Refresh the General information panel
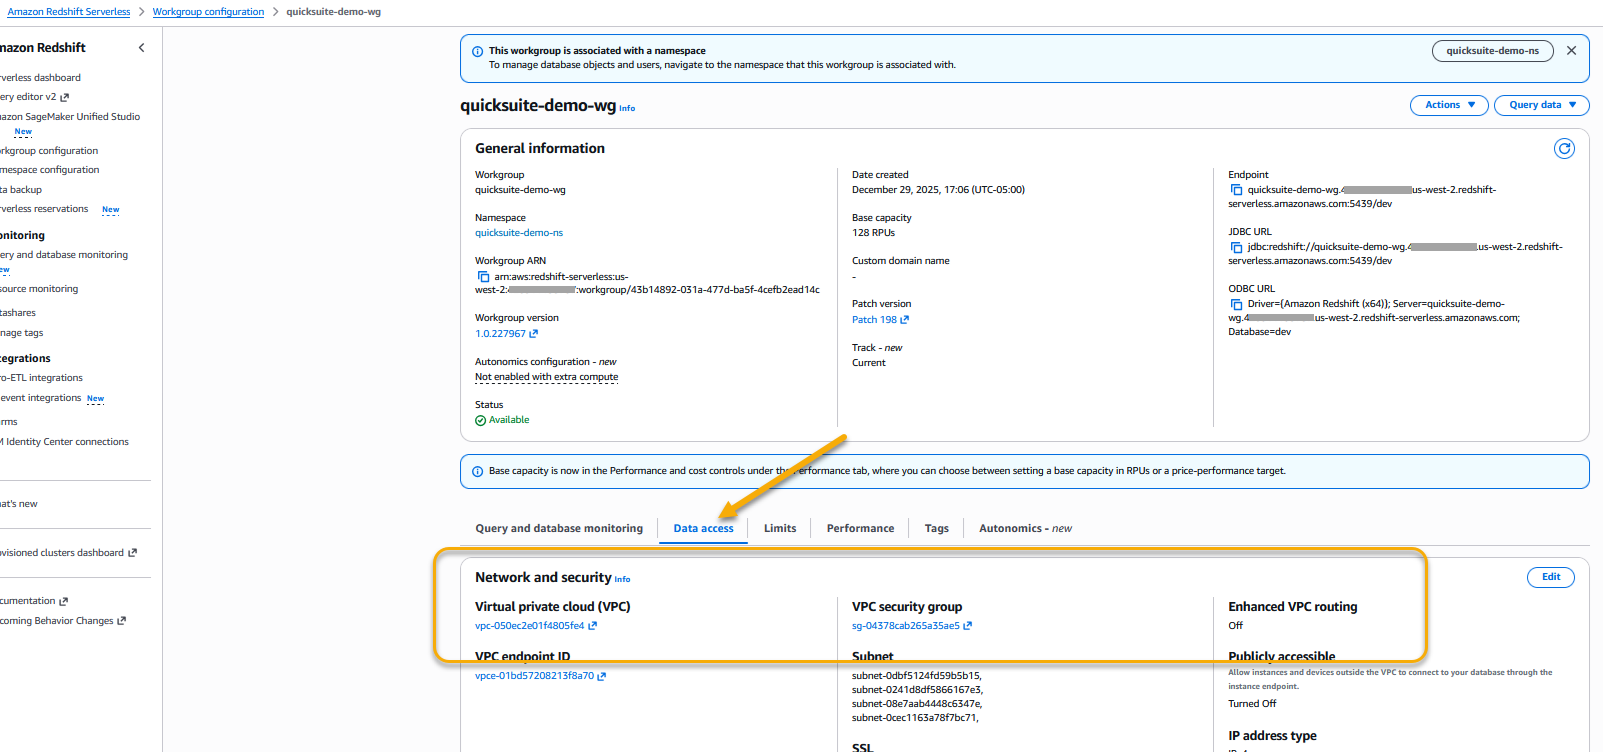Image resolution: width=1603 pixels, height=752 pixels. tap(1564, 149)
